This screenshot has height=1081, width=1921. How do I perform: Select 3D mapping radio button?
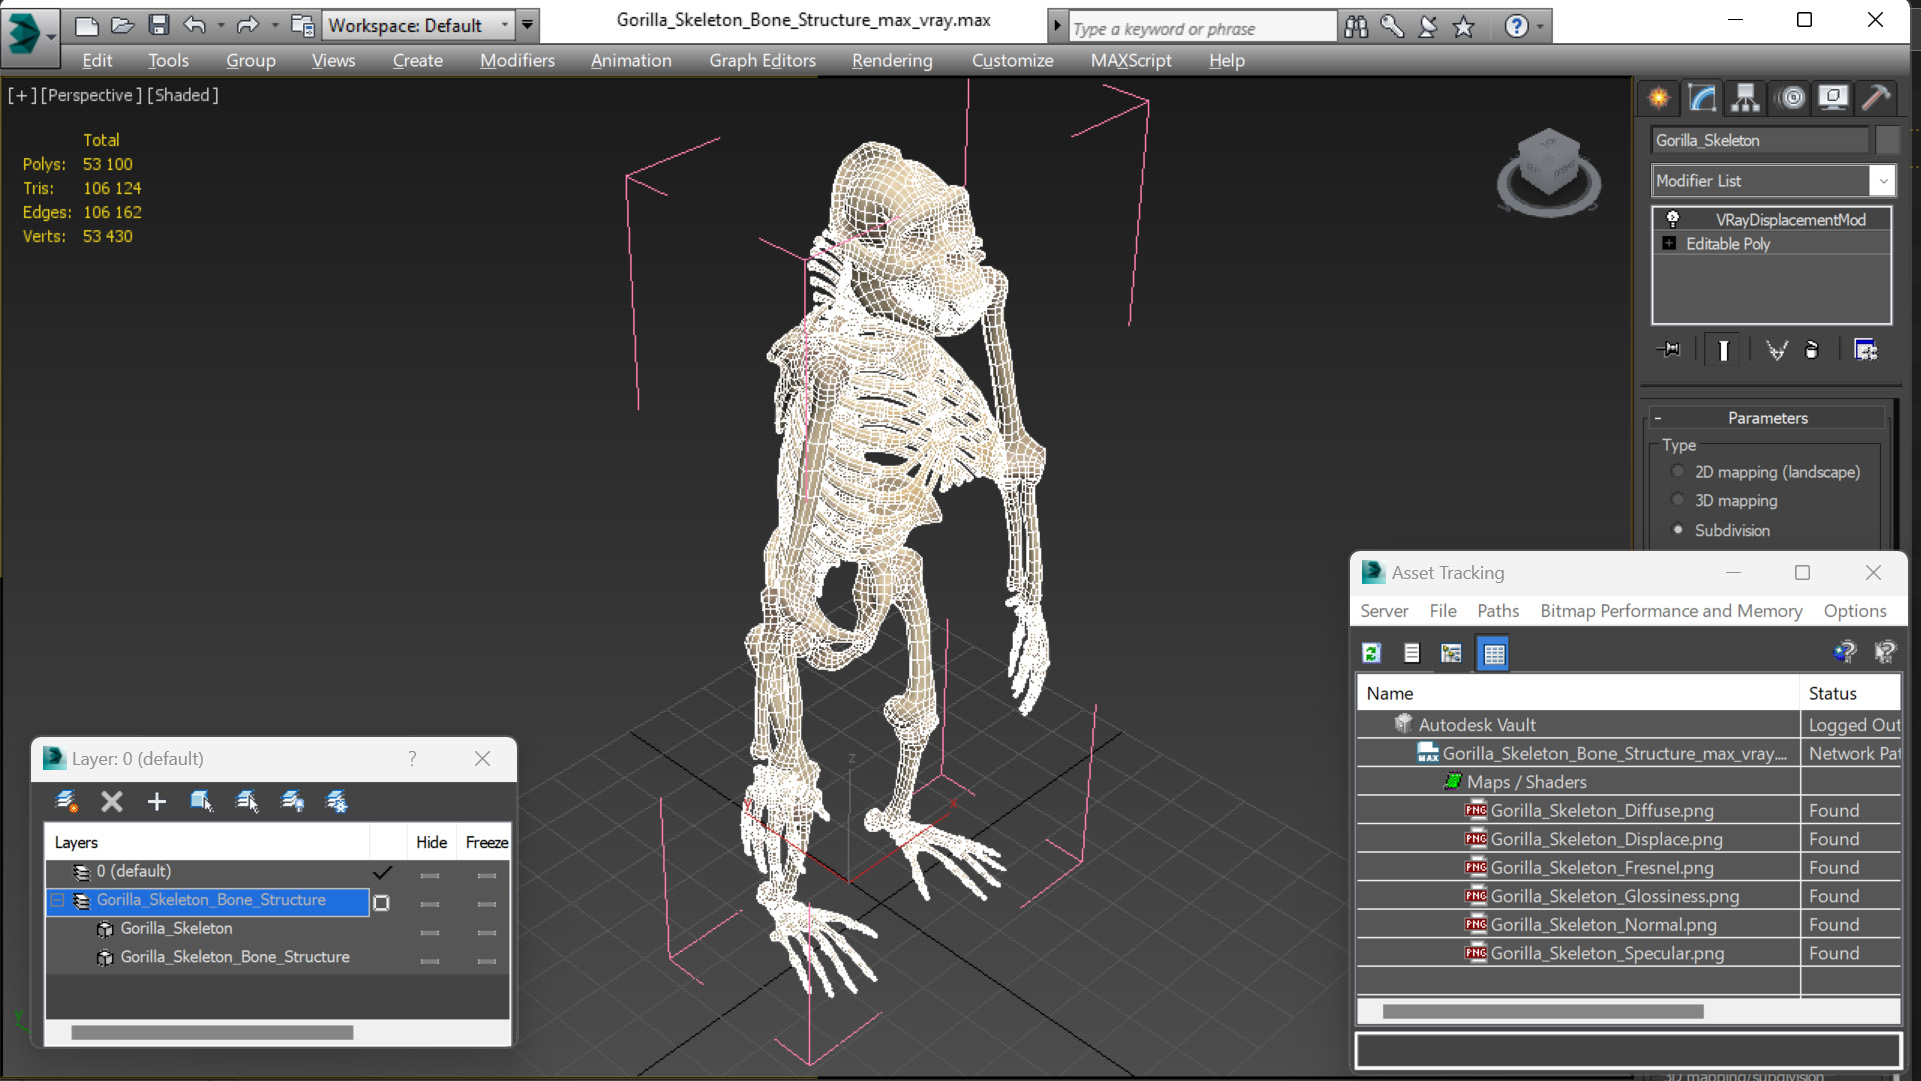click(1678, 501)
